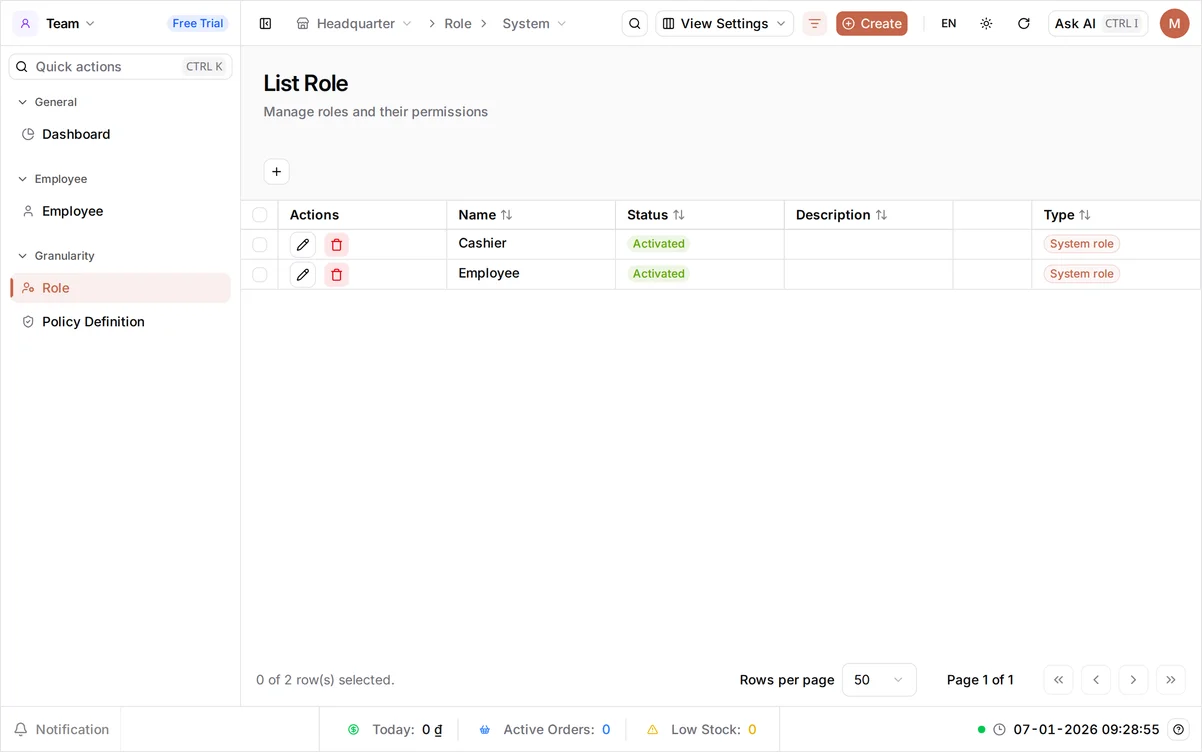Open search with the magnifier icon
Screen dimensions: 1202x752
[635, 23]
